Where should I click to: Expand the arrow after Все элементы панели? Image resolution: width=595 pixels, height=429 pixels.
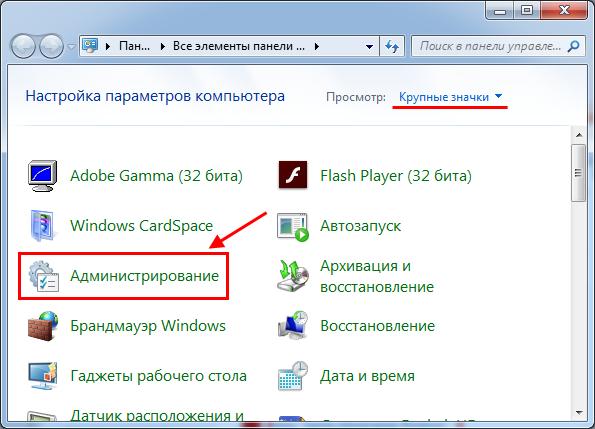tap(316, 47)
